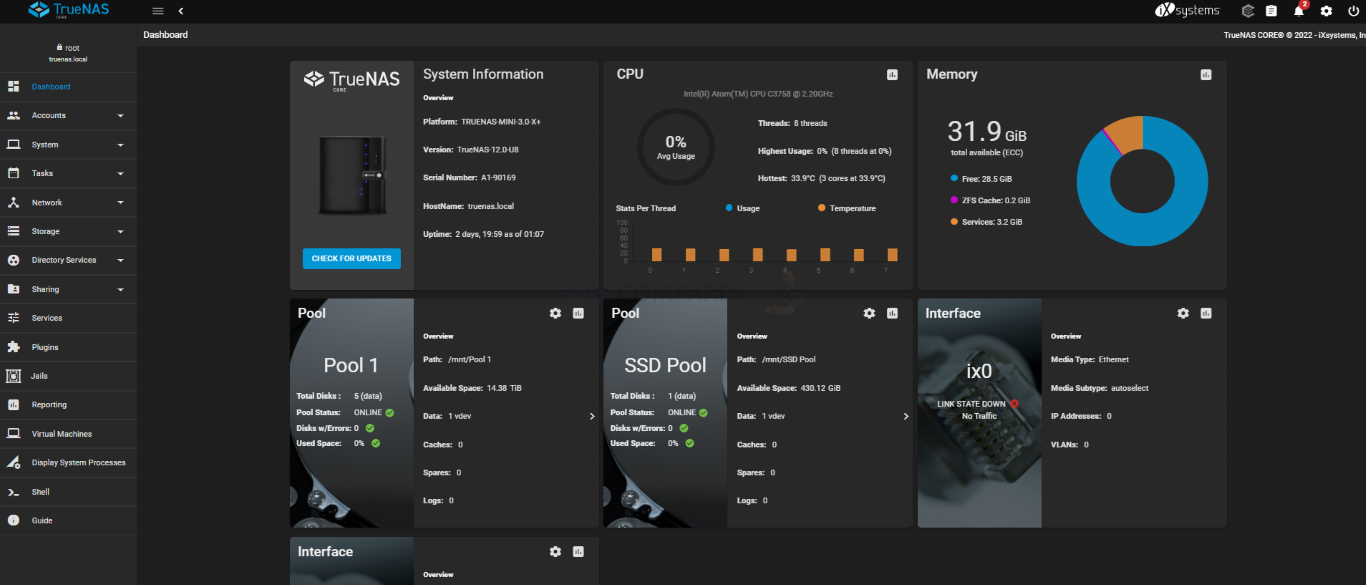Go to Dashboard in the sidebar
The image size is (1366, 585).
68,87
